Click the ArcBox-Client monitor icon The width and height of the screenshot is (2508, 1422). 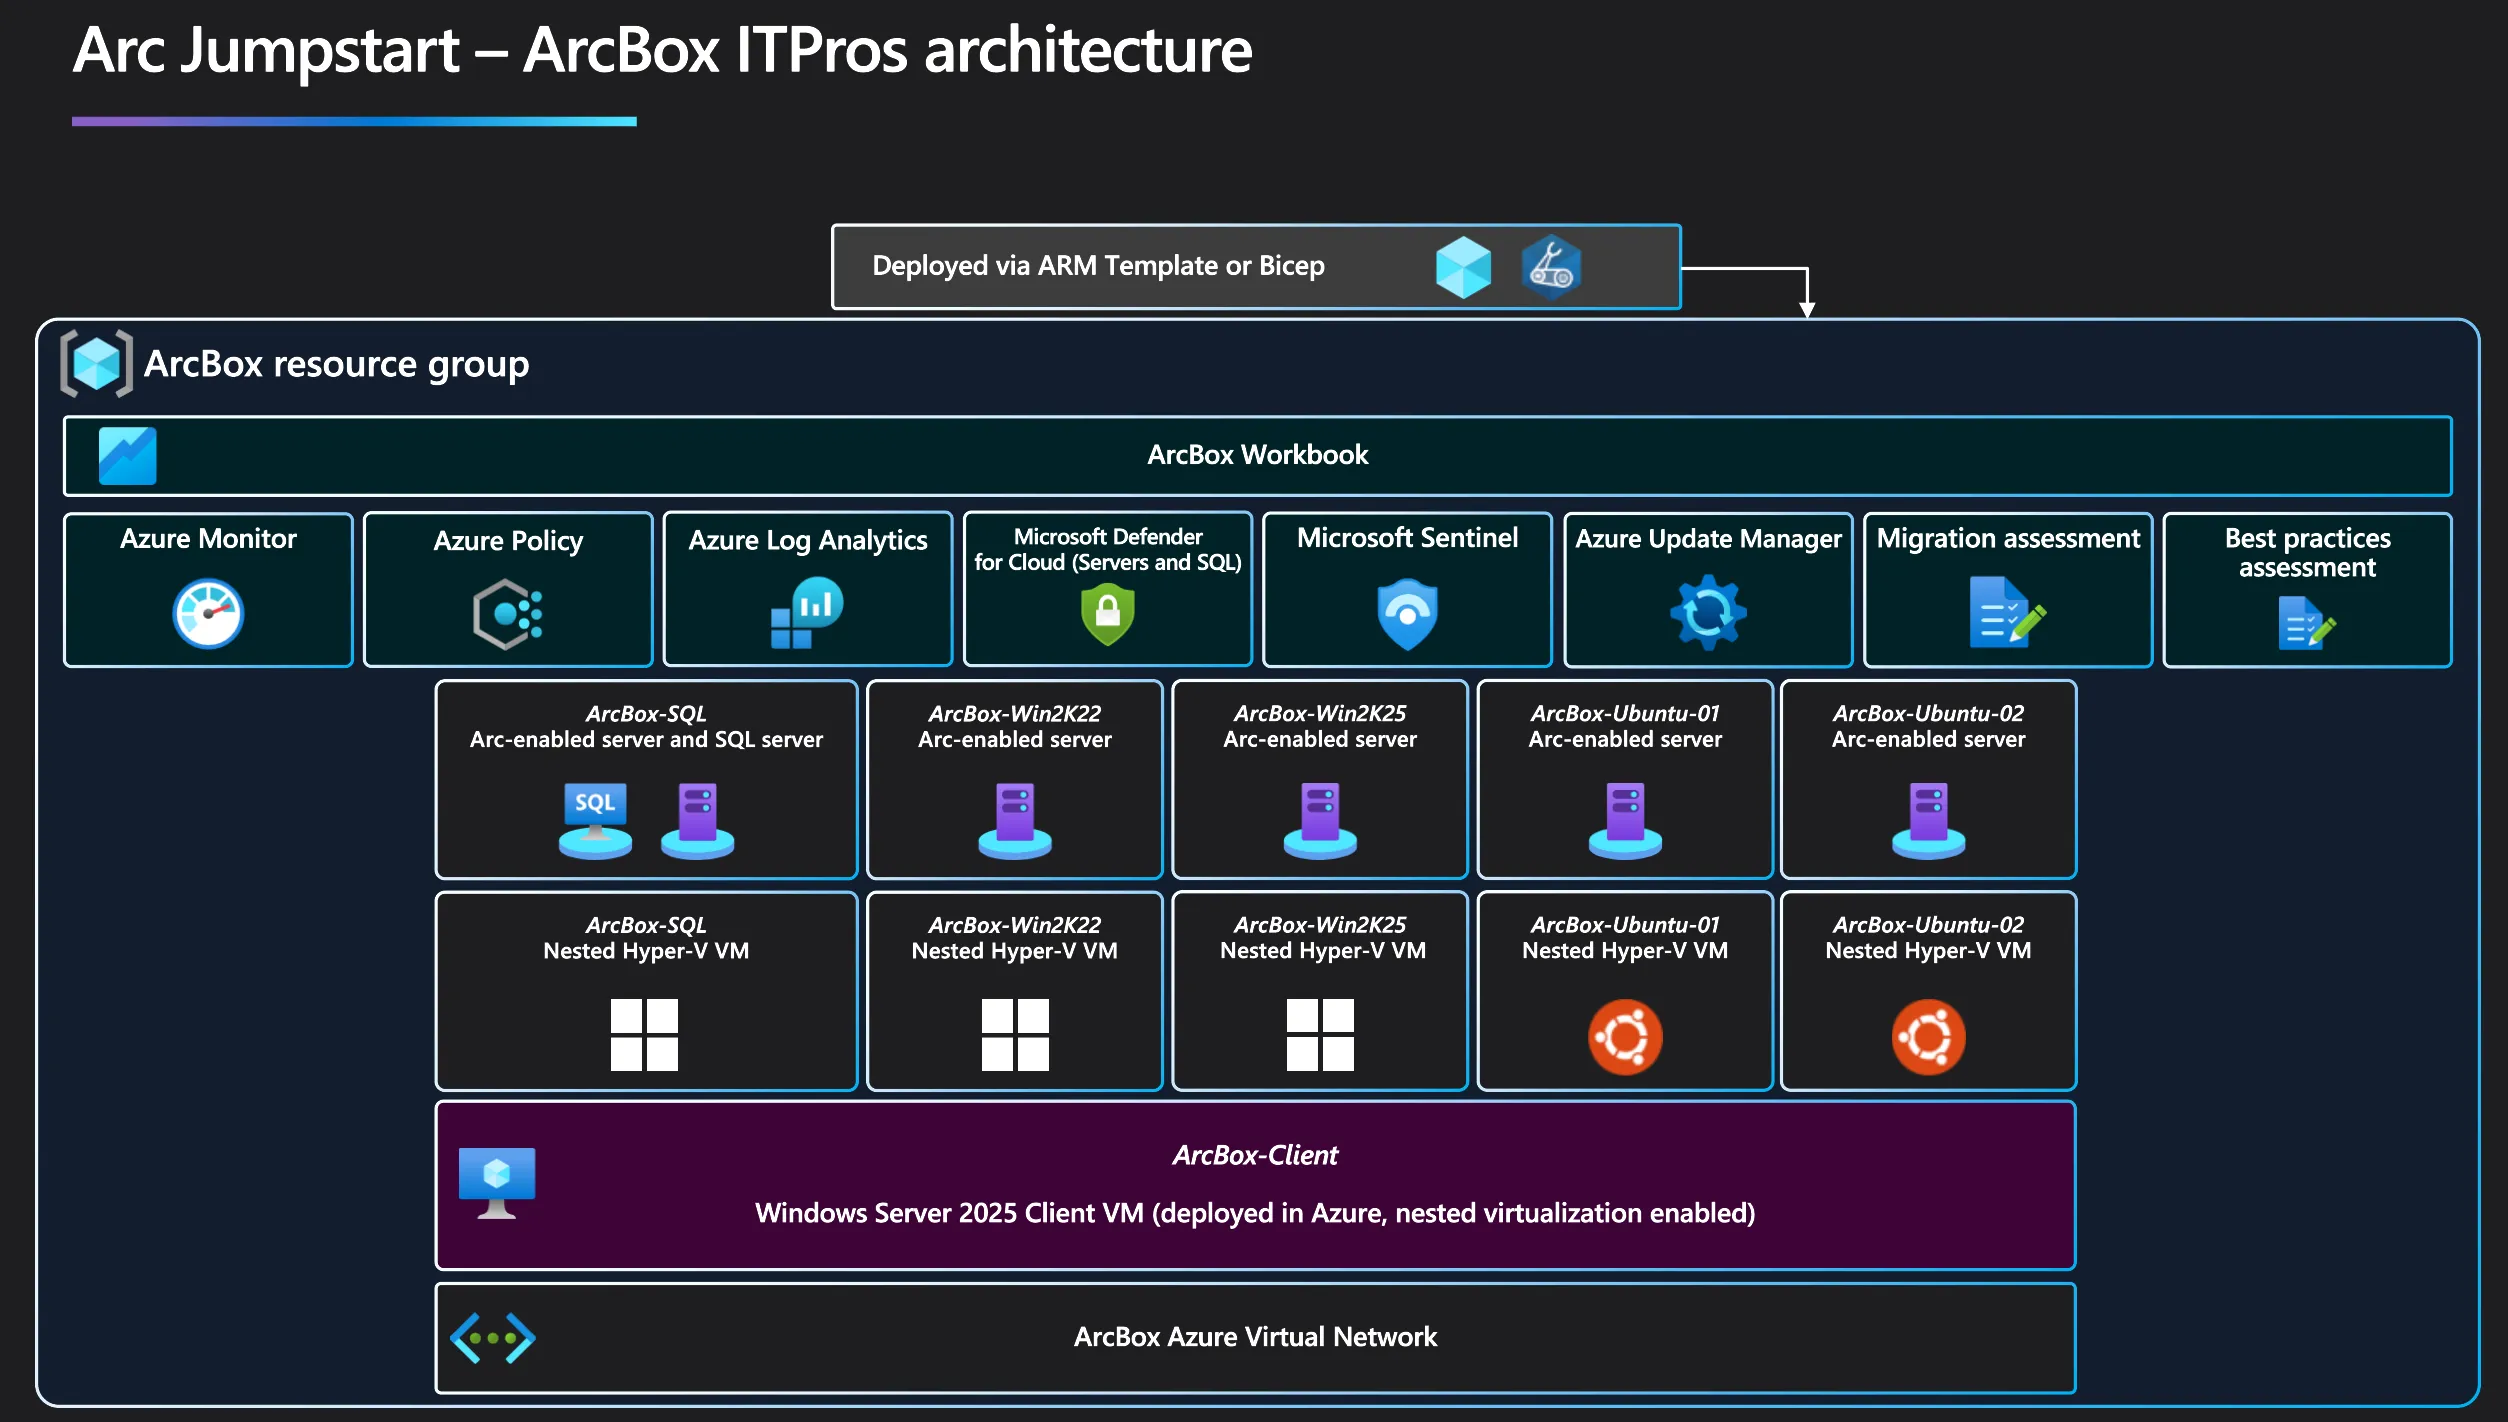pos(499,1185)
